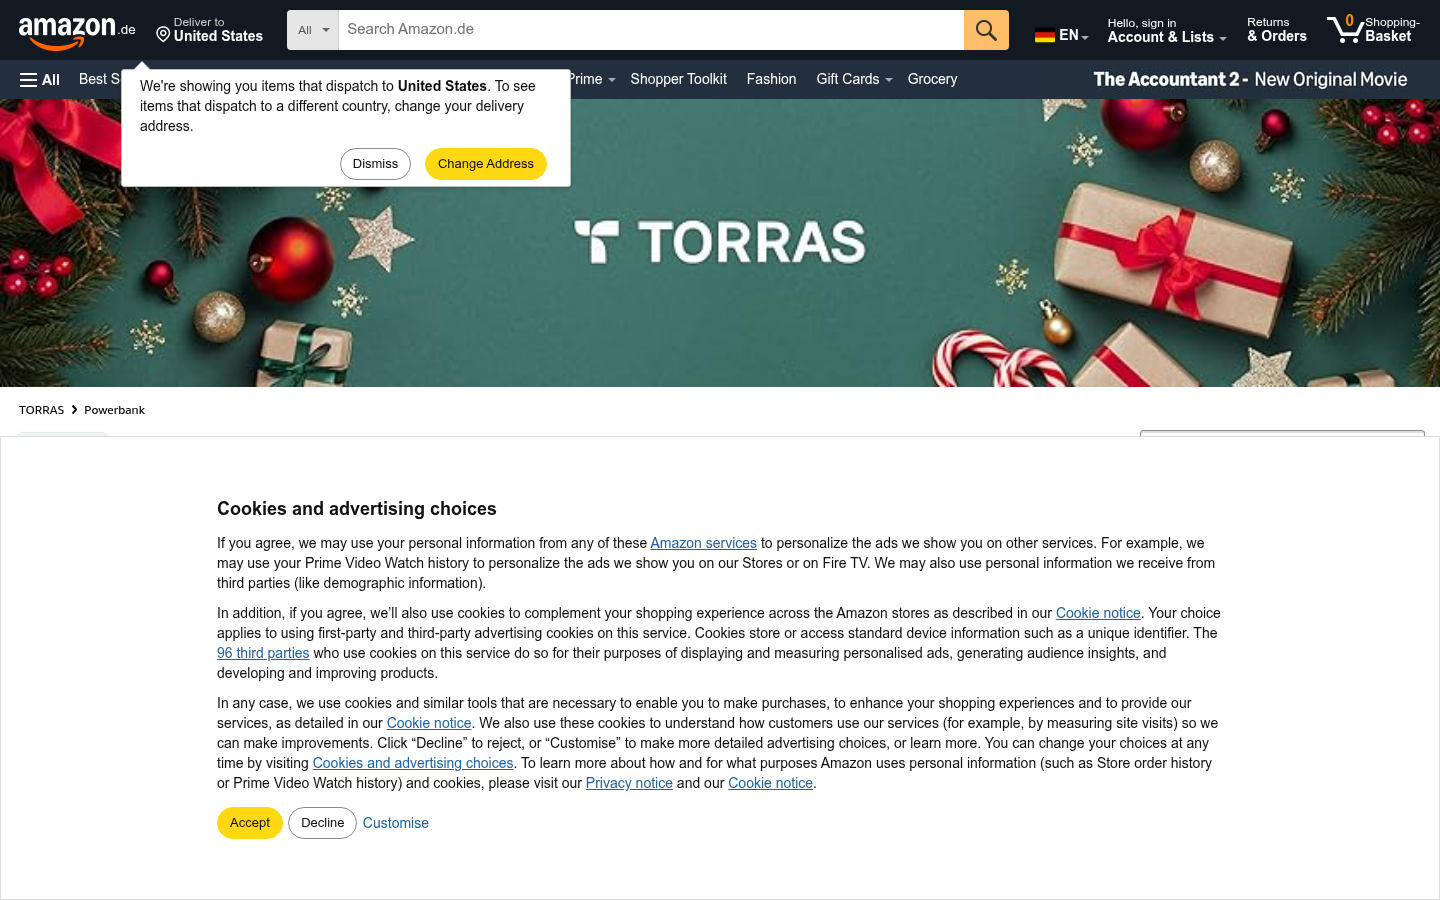Open Grocery in navigation bar

pyautogui.click(x=932, y=79)
